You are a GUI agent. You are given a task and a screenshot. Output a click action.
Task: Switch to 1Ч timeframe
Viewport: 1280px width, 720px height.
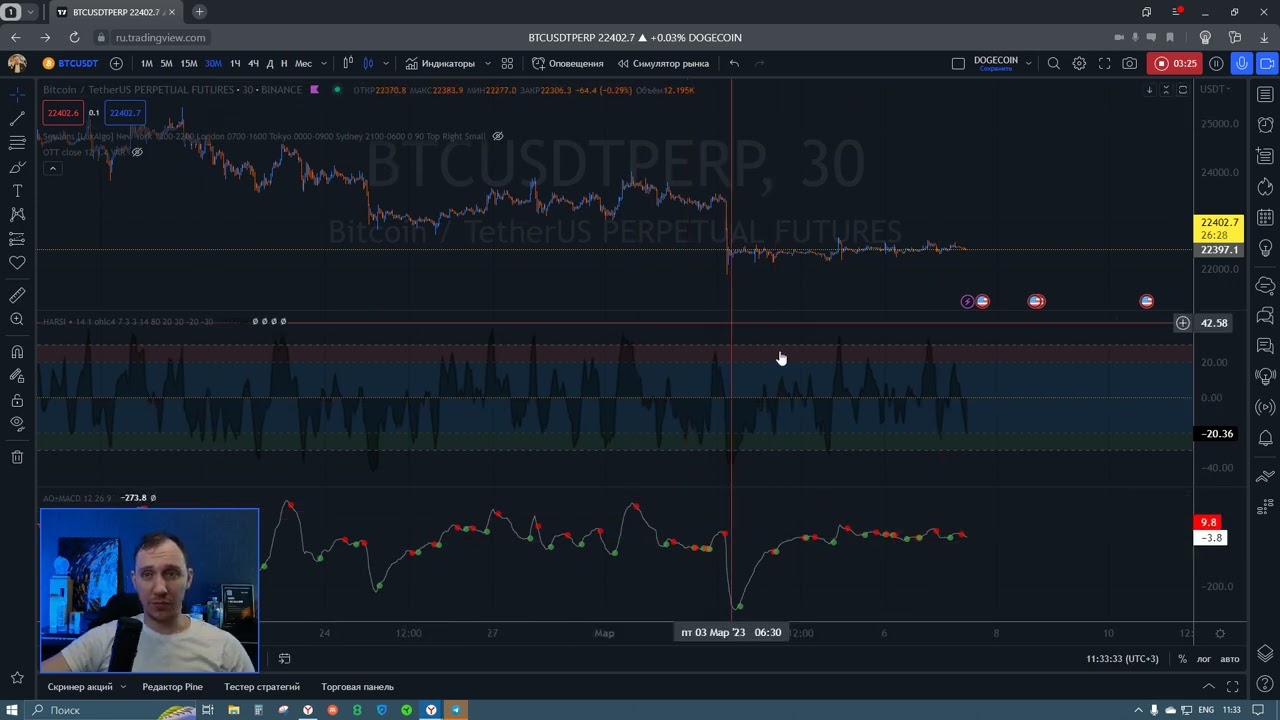pos(235,63)
